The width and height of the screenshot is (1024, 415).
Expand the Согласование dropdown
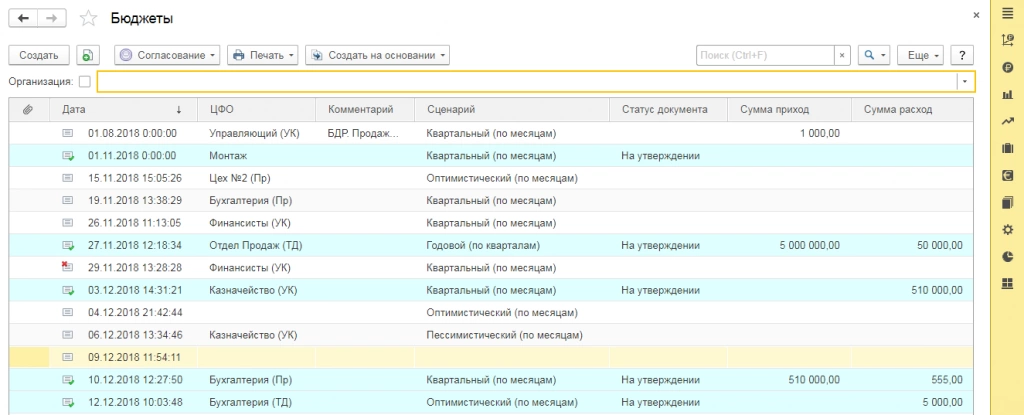167,56
